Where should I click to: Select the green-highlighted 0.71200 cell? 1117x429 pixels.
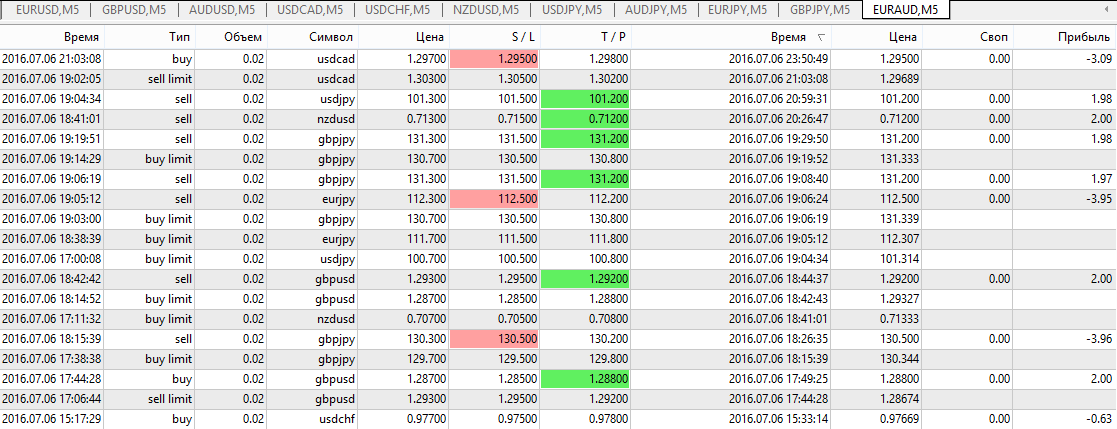586,118
